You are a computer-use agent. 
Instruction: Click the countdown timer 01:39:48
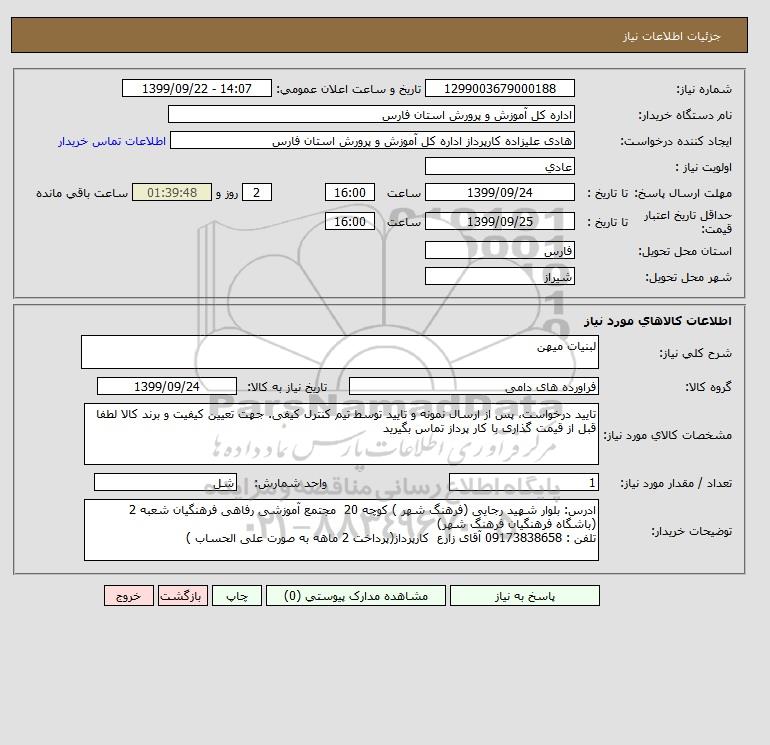[x=172, y=193]
